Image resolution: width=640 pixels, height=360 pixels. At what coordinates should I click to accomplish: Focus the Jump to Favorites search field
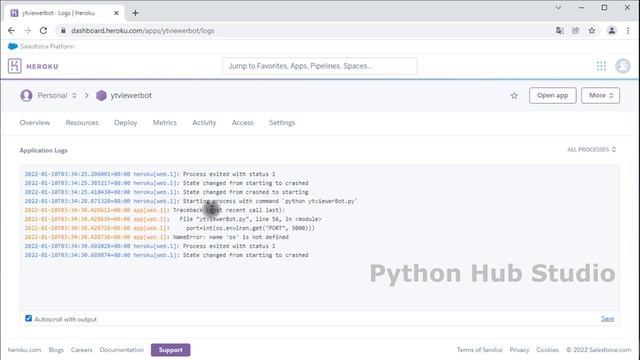tap(320, 66)
